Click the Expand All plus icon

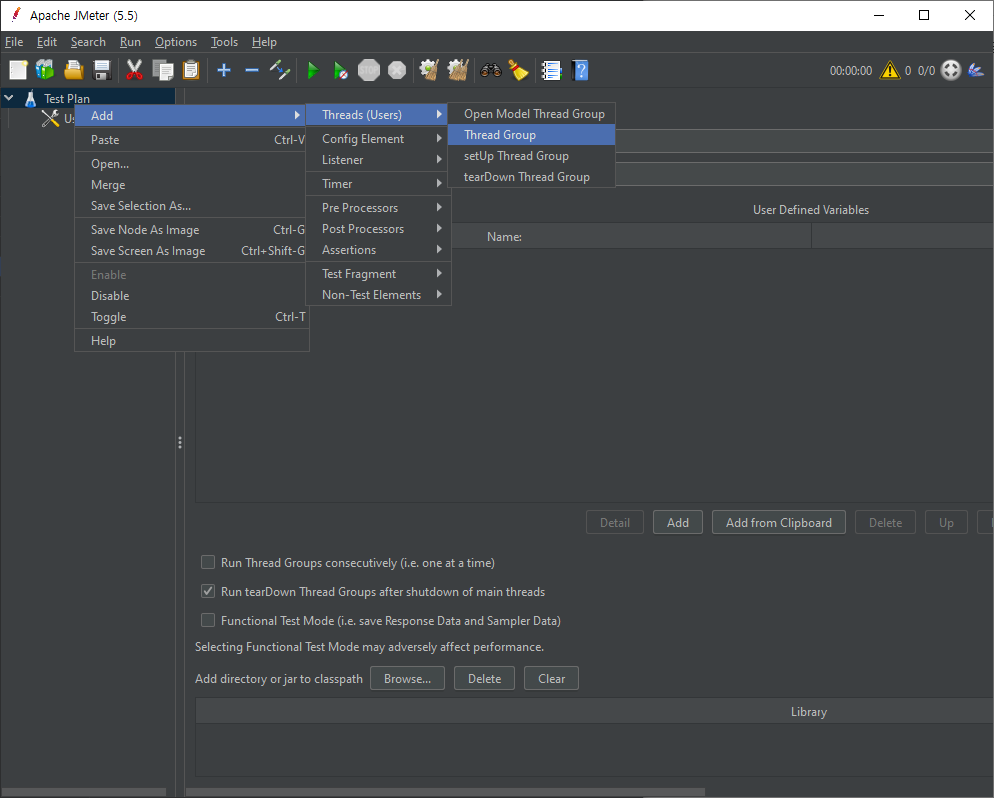point(223,70)
